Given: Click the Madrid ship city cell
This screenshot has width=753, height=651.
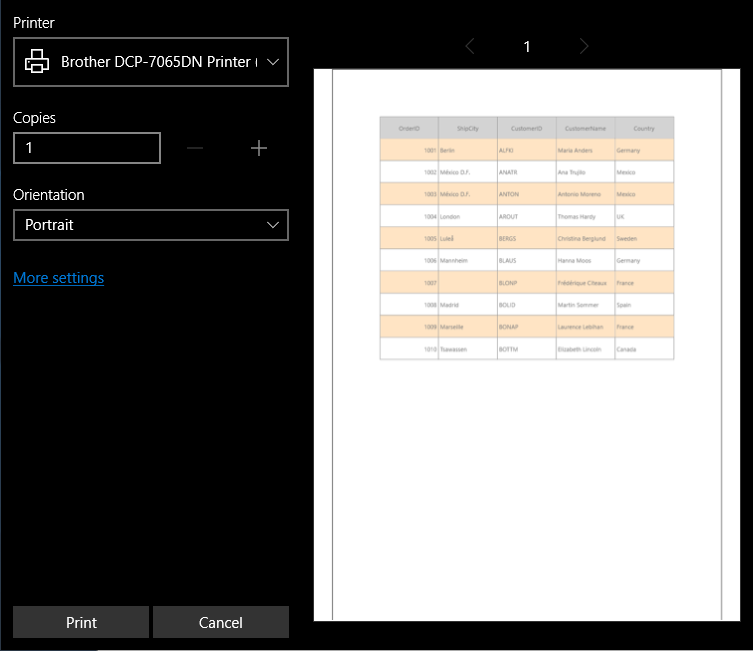Looking at the screenshot, I should [x=468, y=305].
